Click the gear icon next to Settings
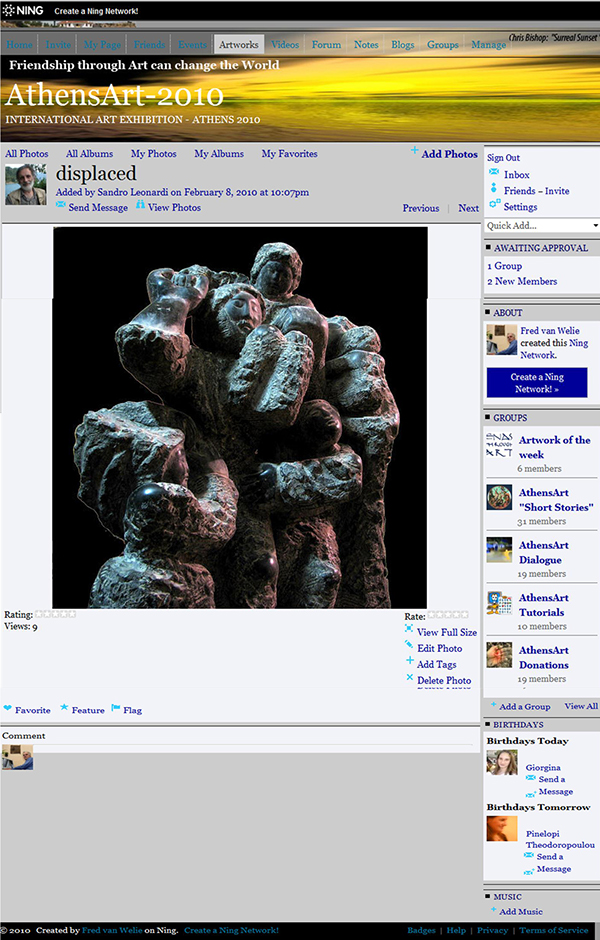600x940 pixels. tap(495, 204)
